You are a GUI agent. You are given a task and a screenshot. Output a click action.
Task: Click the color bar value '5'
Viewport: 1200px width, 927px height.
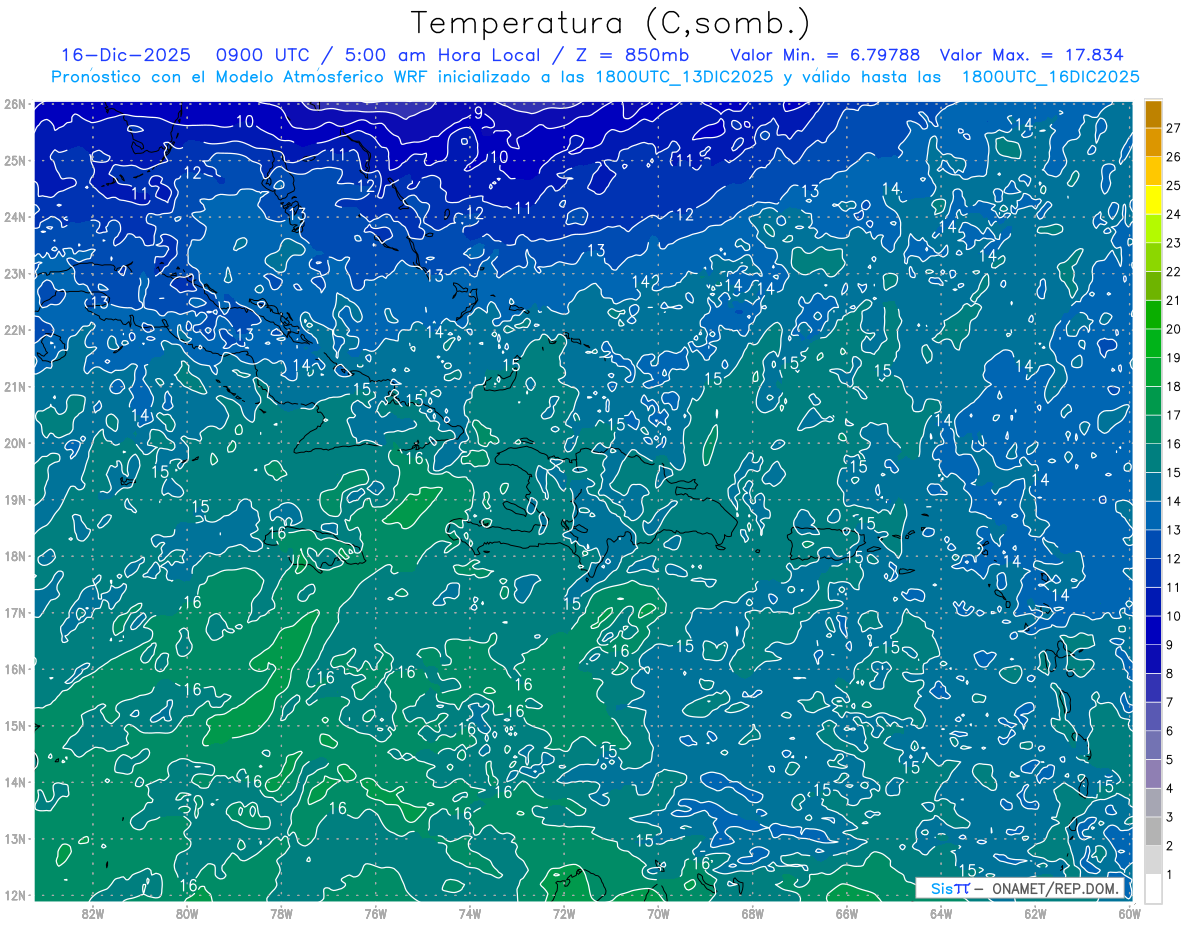(x=1170, y=760)
